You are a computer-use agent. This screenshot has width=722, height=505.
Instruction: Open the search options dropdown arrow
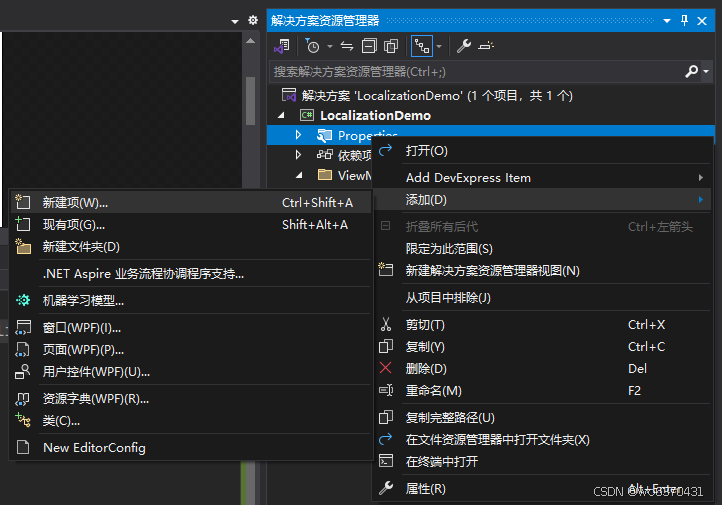pyautogui.click(x=706, y=72)
